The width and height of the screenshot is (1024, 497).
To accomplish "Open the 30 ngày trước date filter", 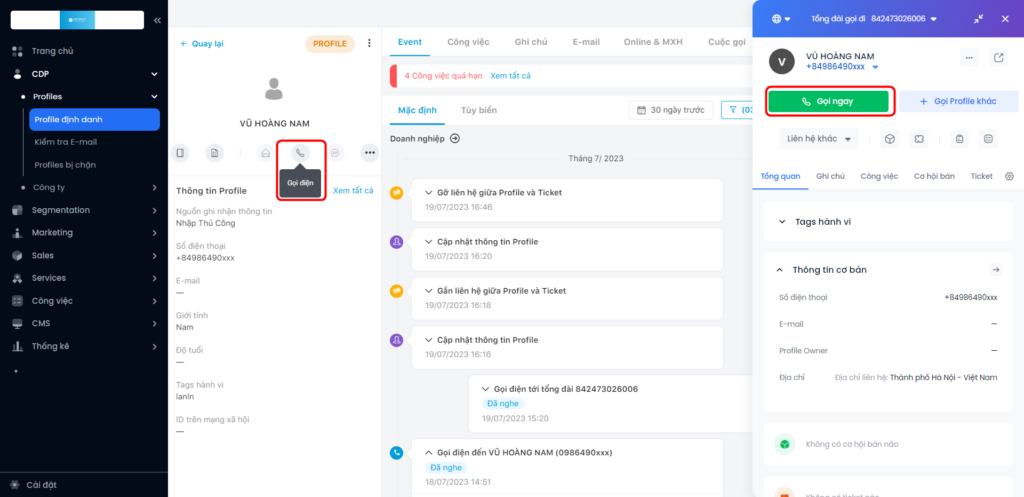I will (669, 110).
